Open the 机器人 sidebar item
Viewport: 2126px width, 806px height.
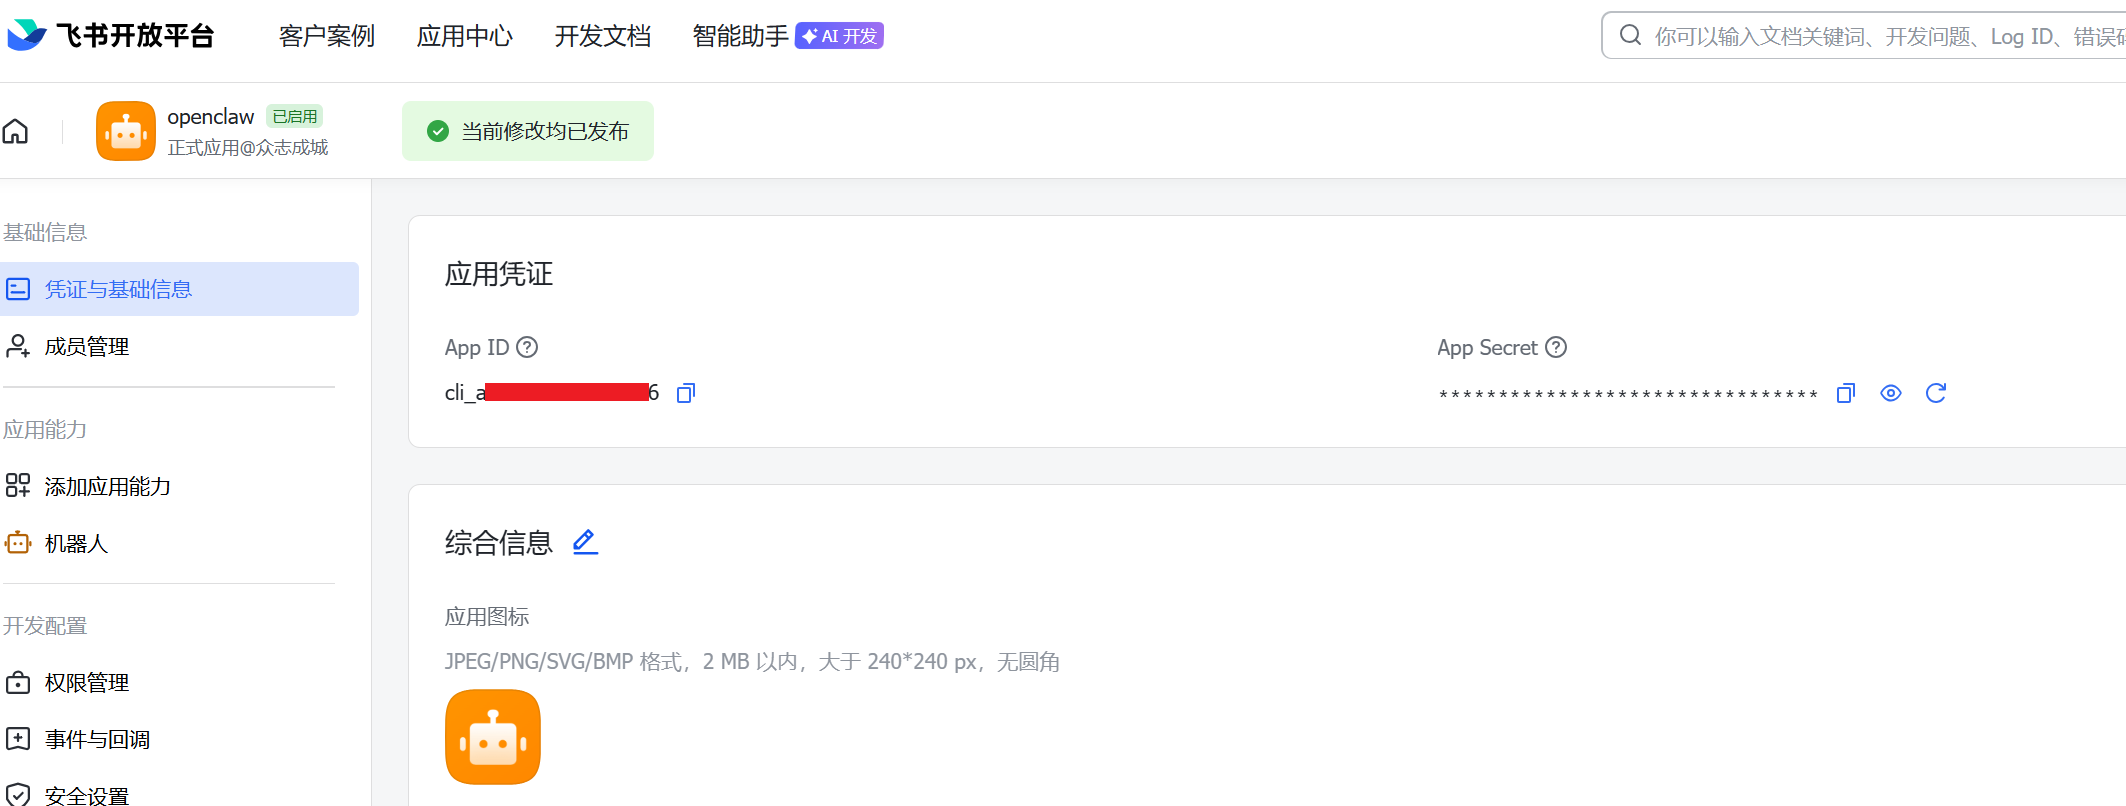click(x=76, y=543)
